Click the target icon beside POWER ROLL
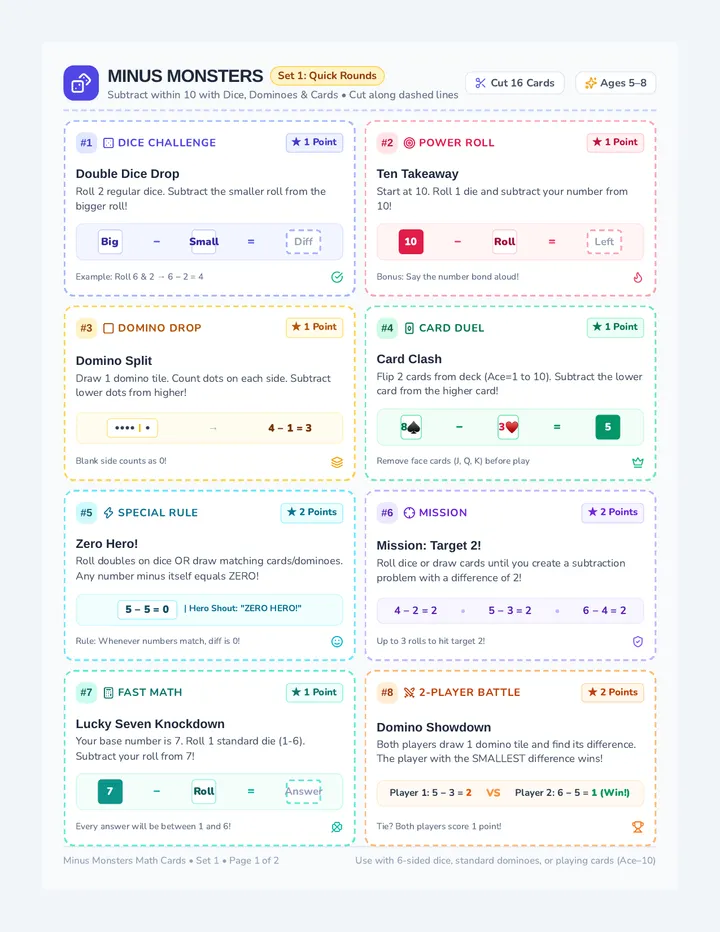The width and height of the screenshot is (720, 932). (x=409, y=143)
